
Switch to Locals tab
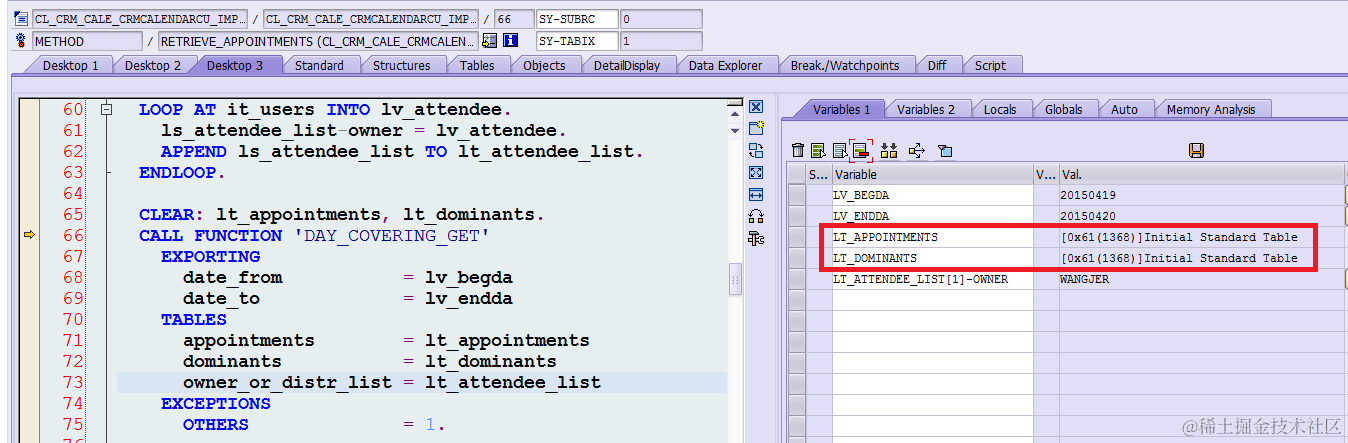(x=1000, y=109)
